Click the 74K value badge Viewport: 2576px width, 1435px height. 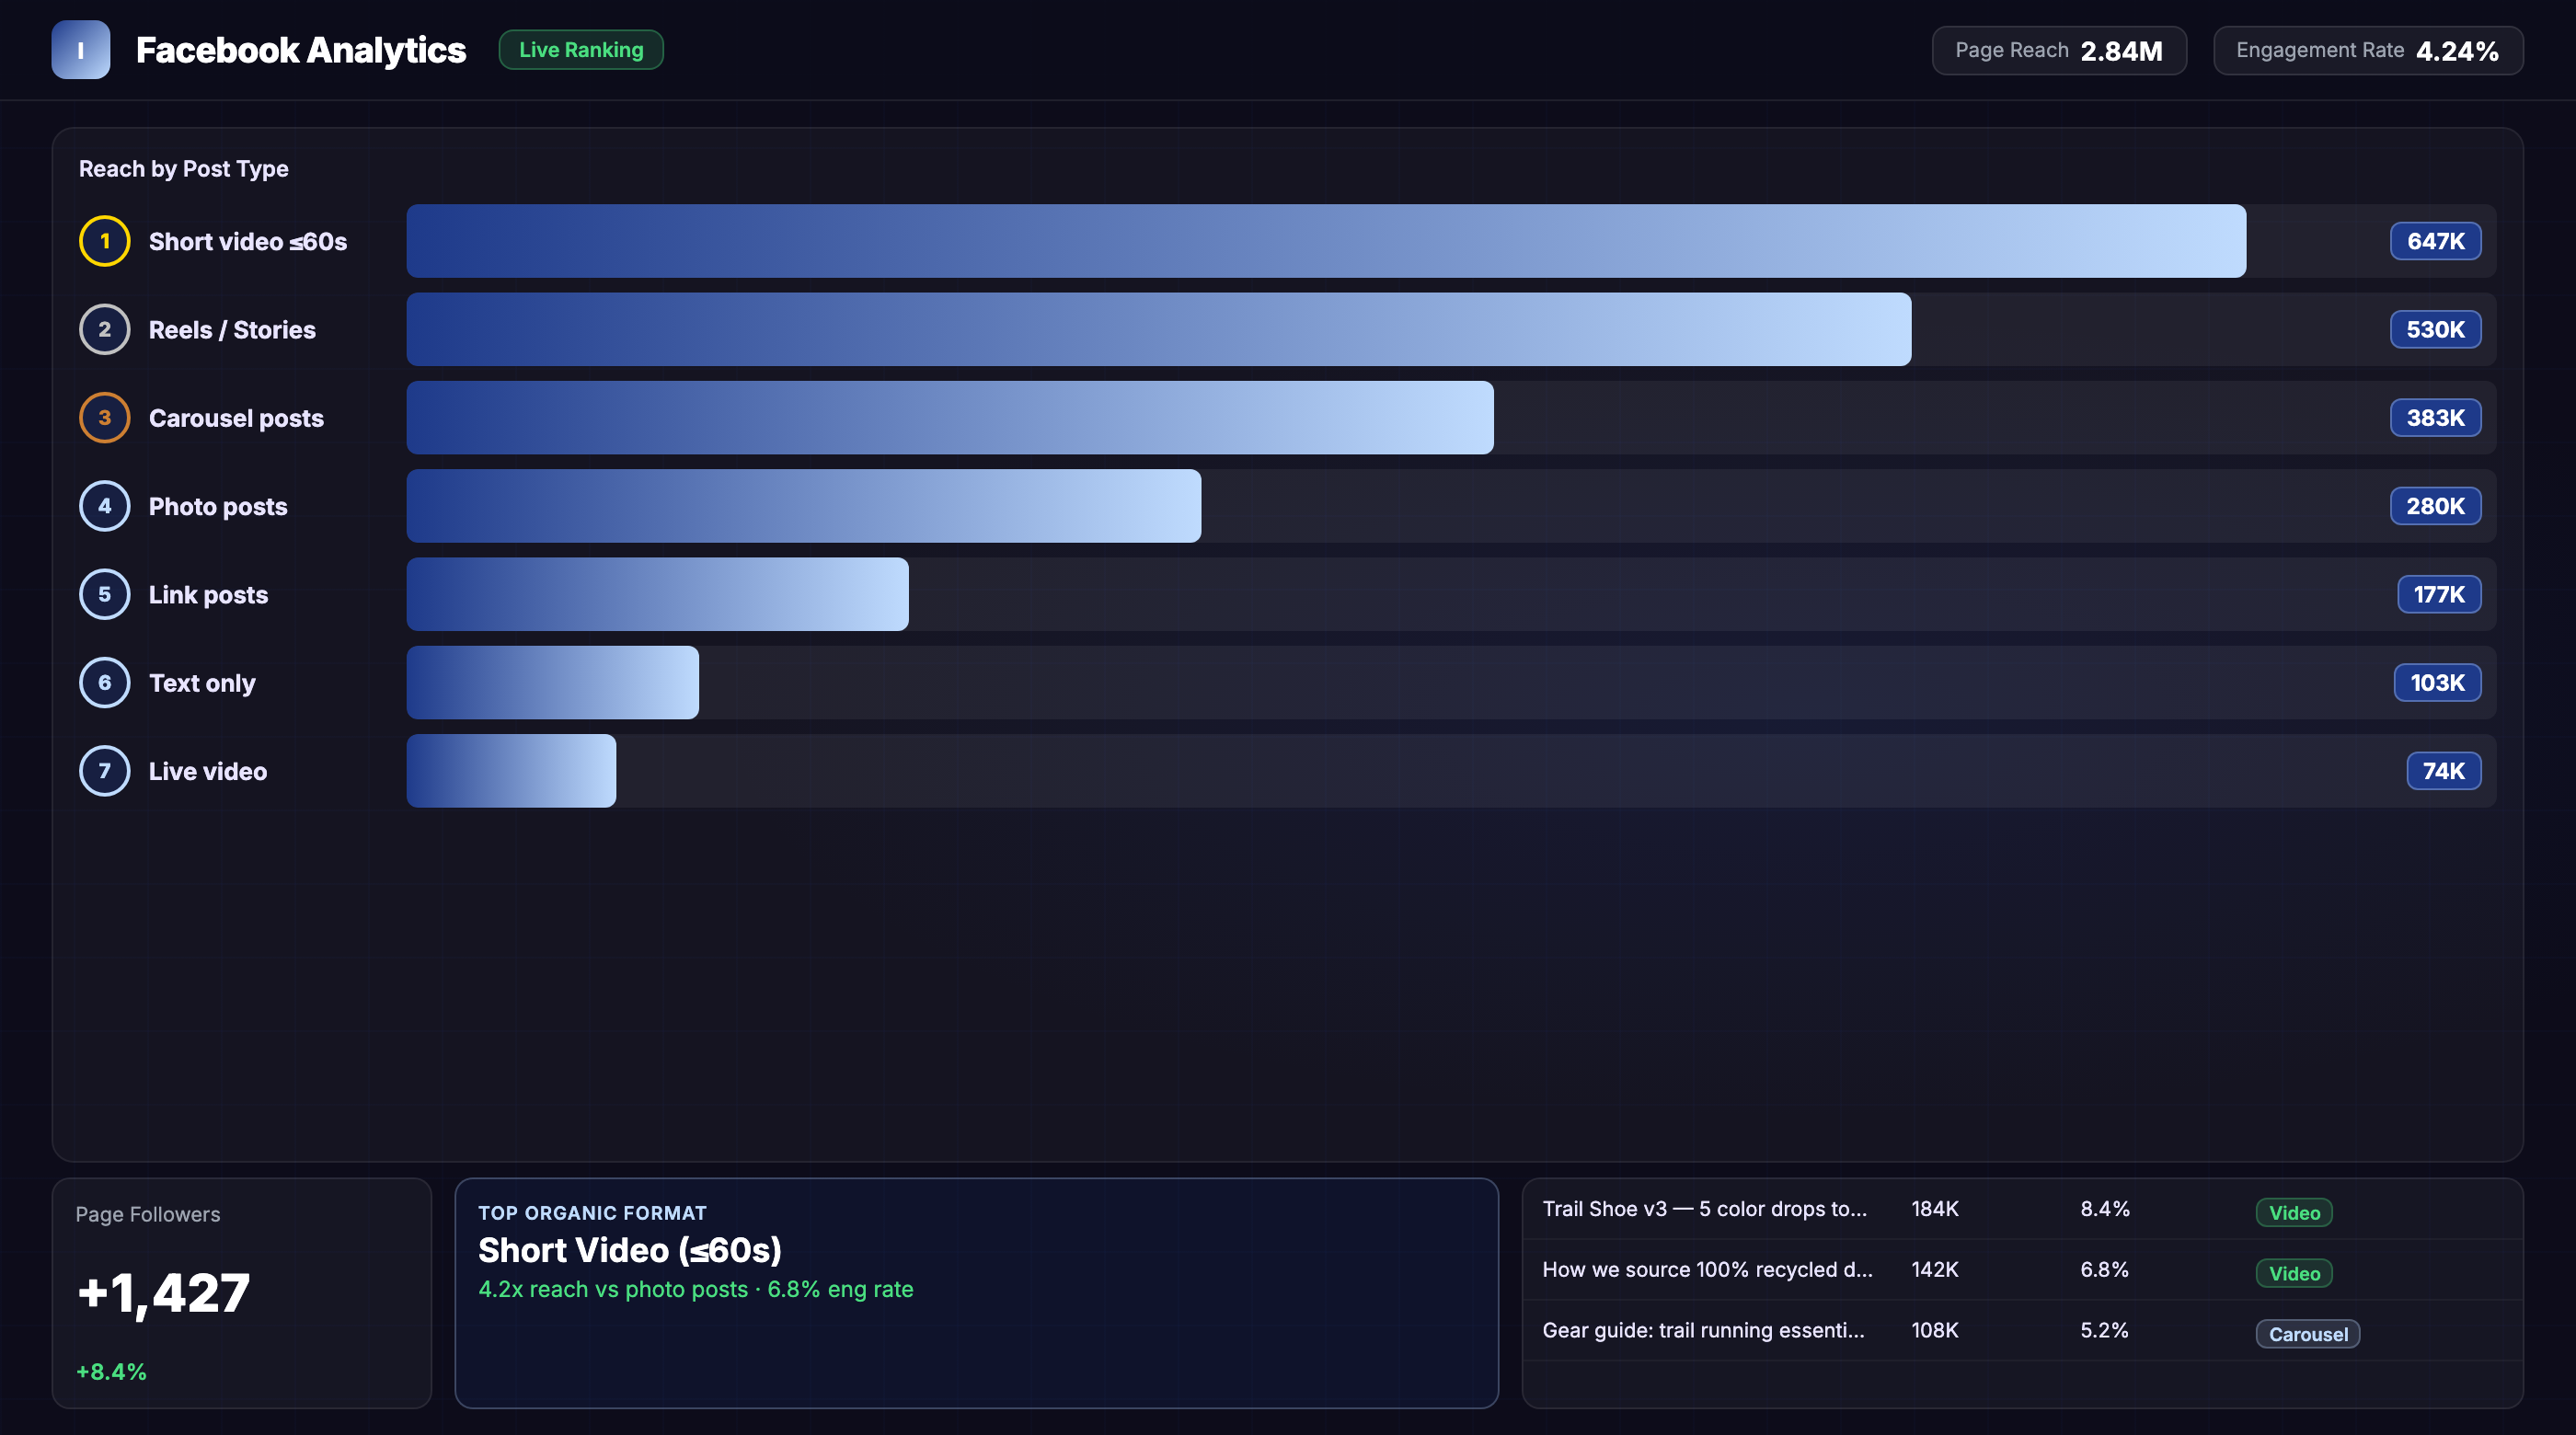2443,771
